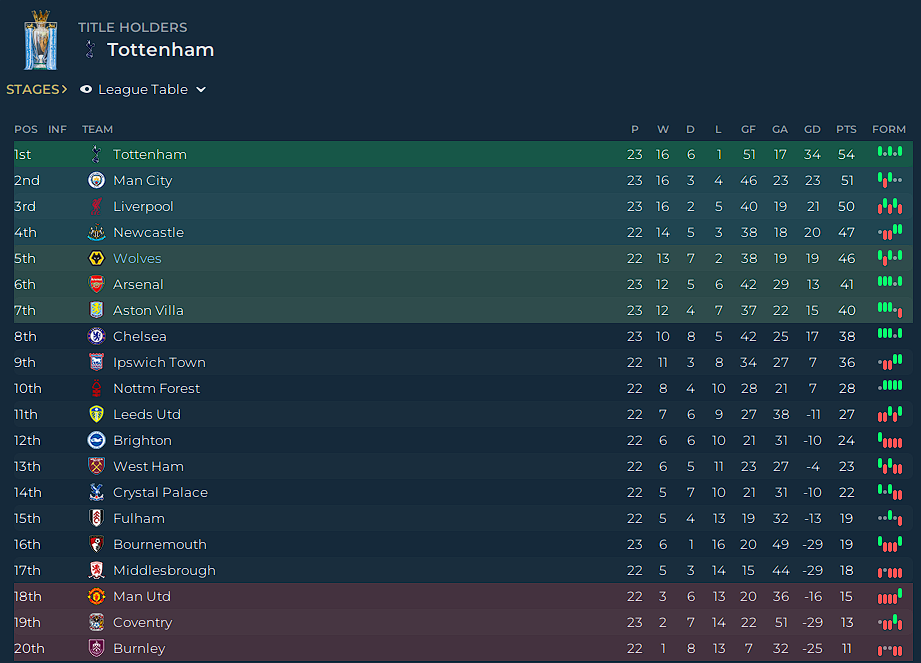Click the Man City club badge
921x663 pixels.
tap(96, 180)
